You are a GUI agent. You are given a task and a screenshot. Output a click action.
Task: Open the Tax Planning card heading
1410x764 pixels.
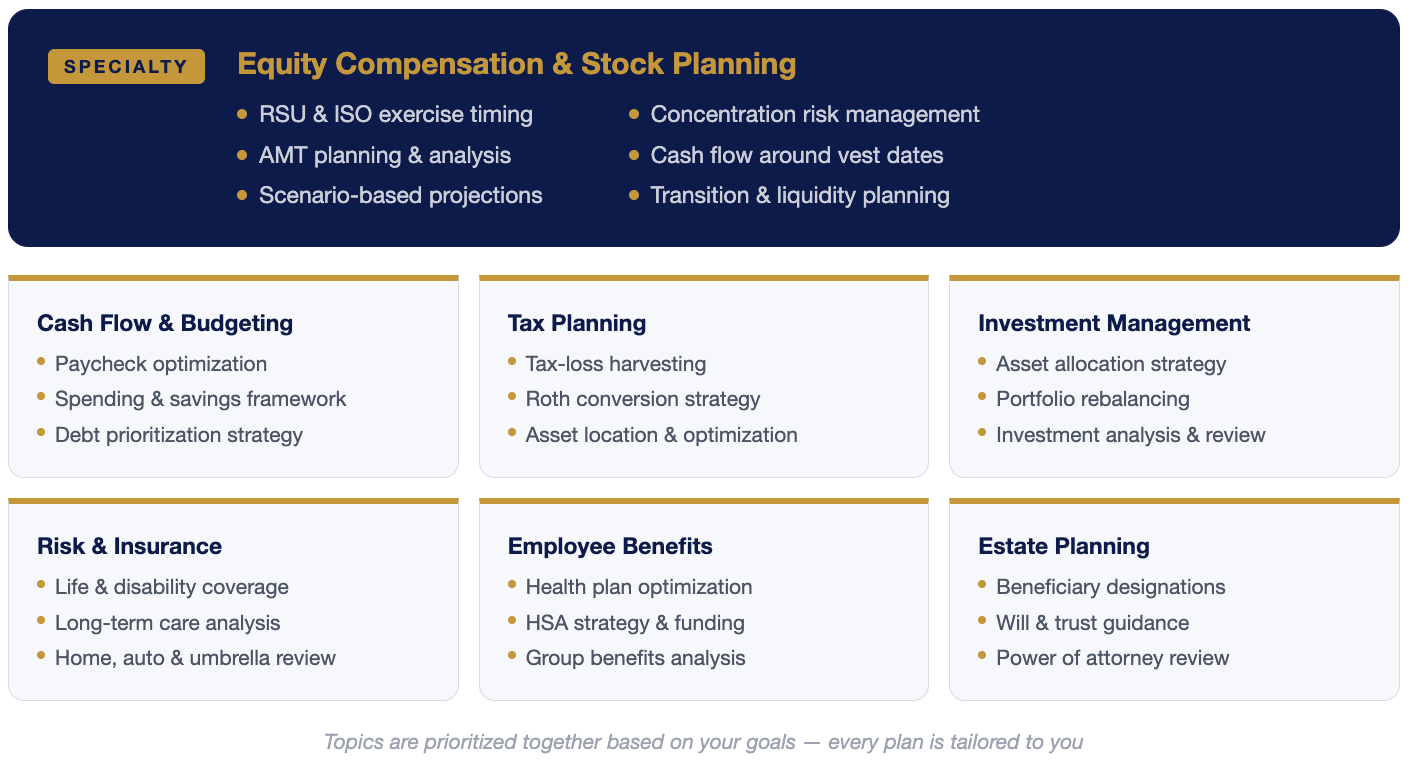point(577,323)
